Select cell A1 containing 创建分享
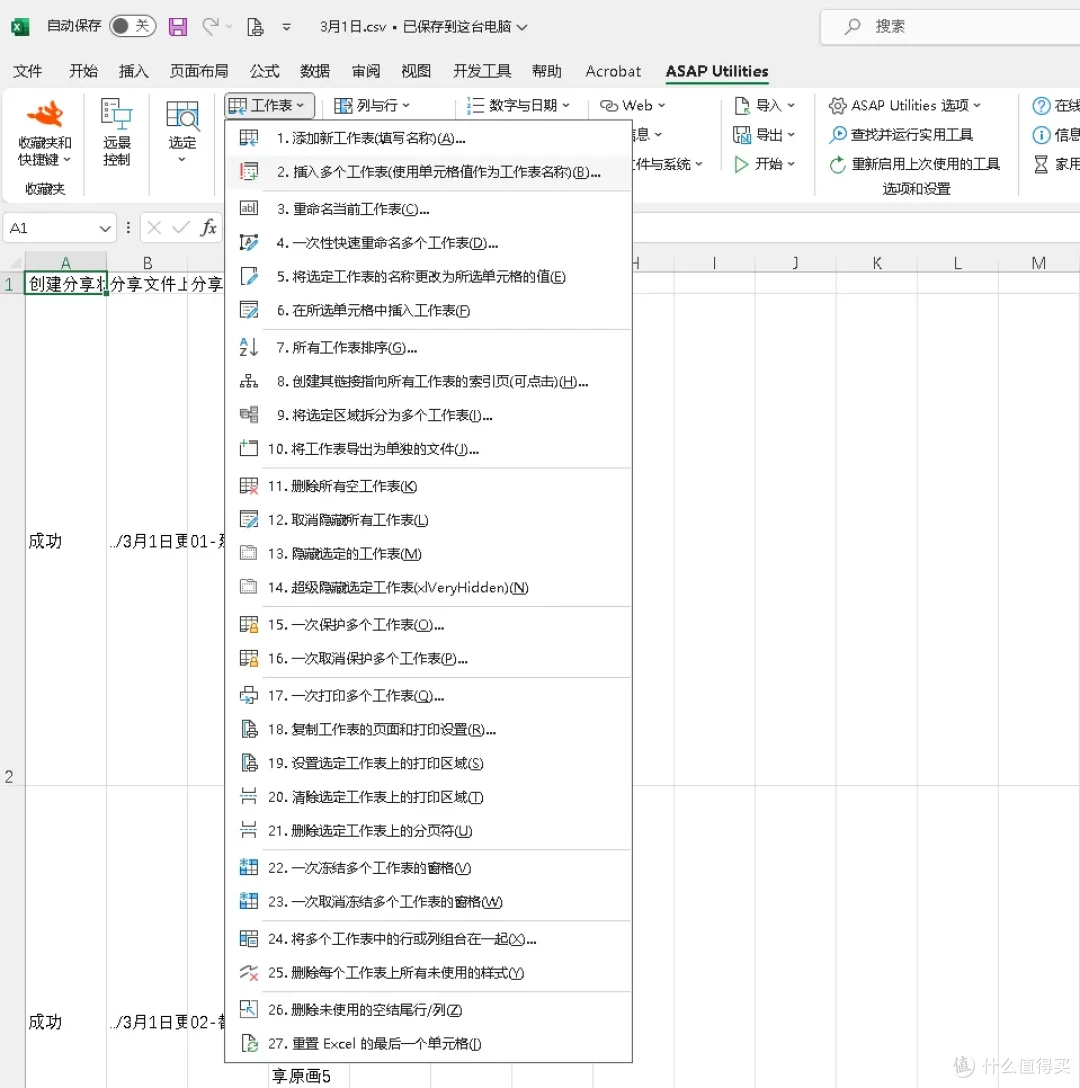Image resolution: width=1080 pixels, height=1088 pixels. [66, 283]
